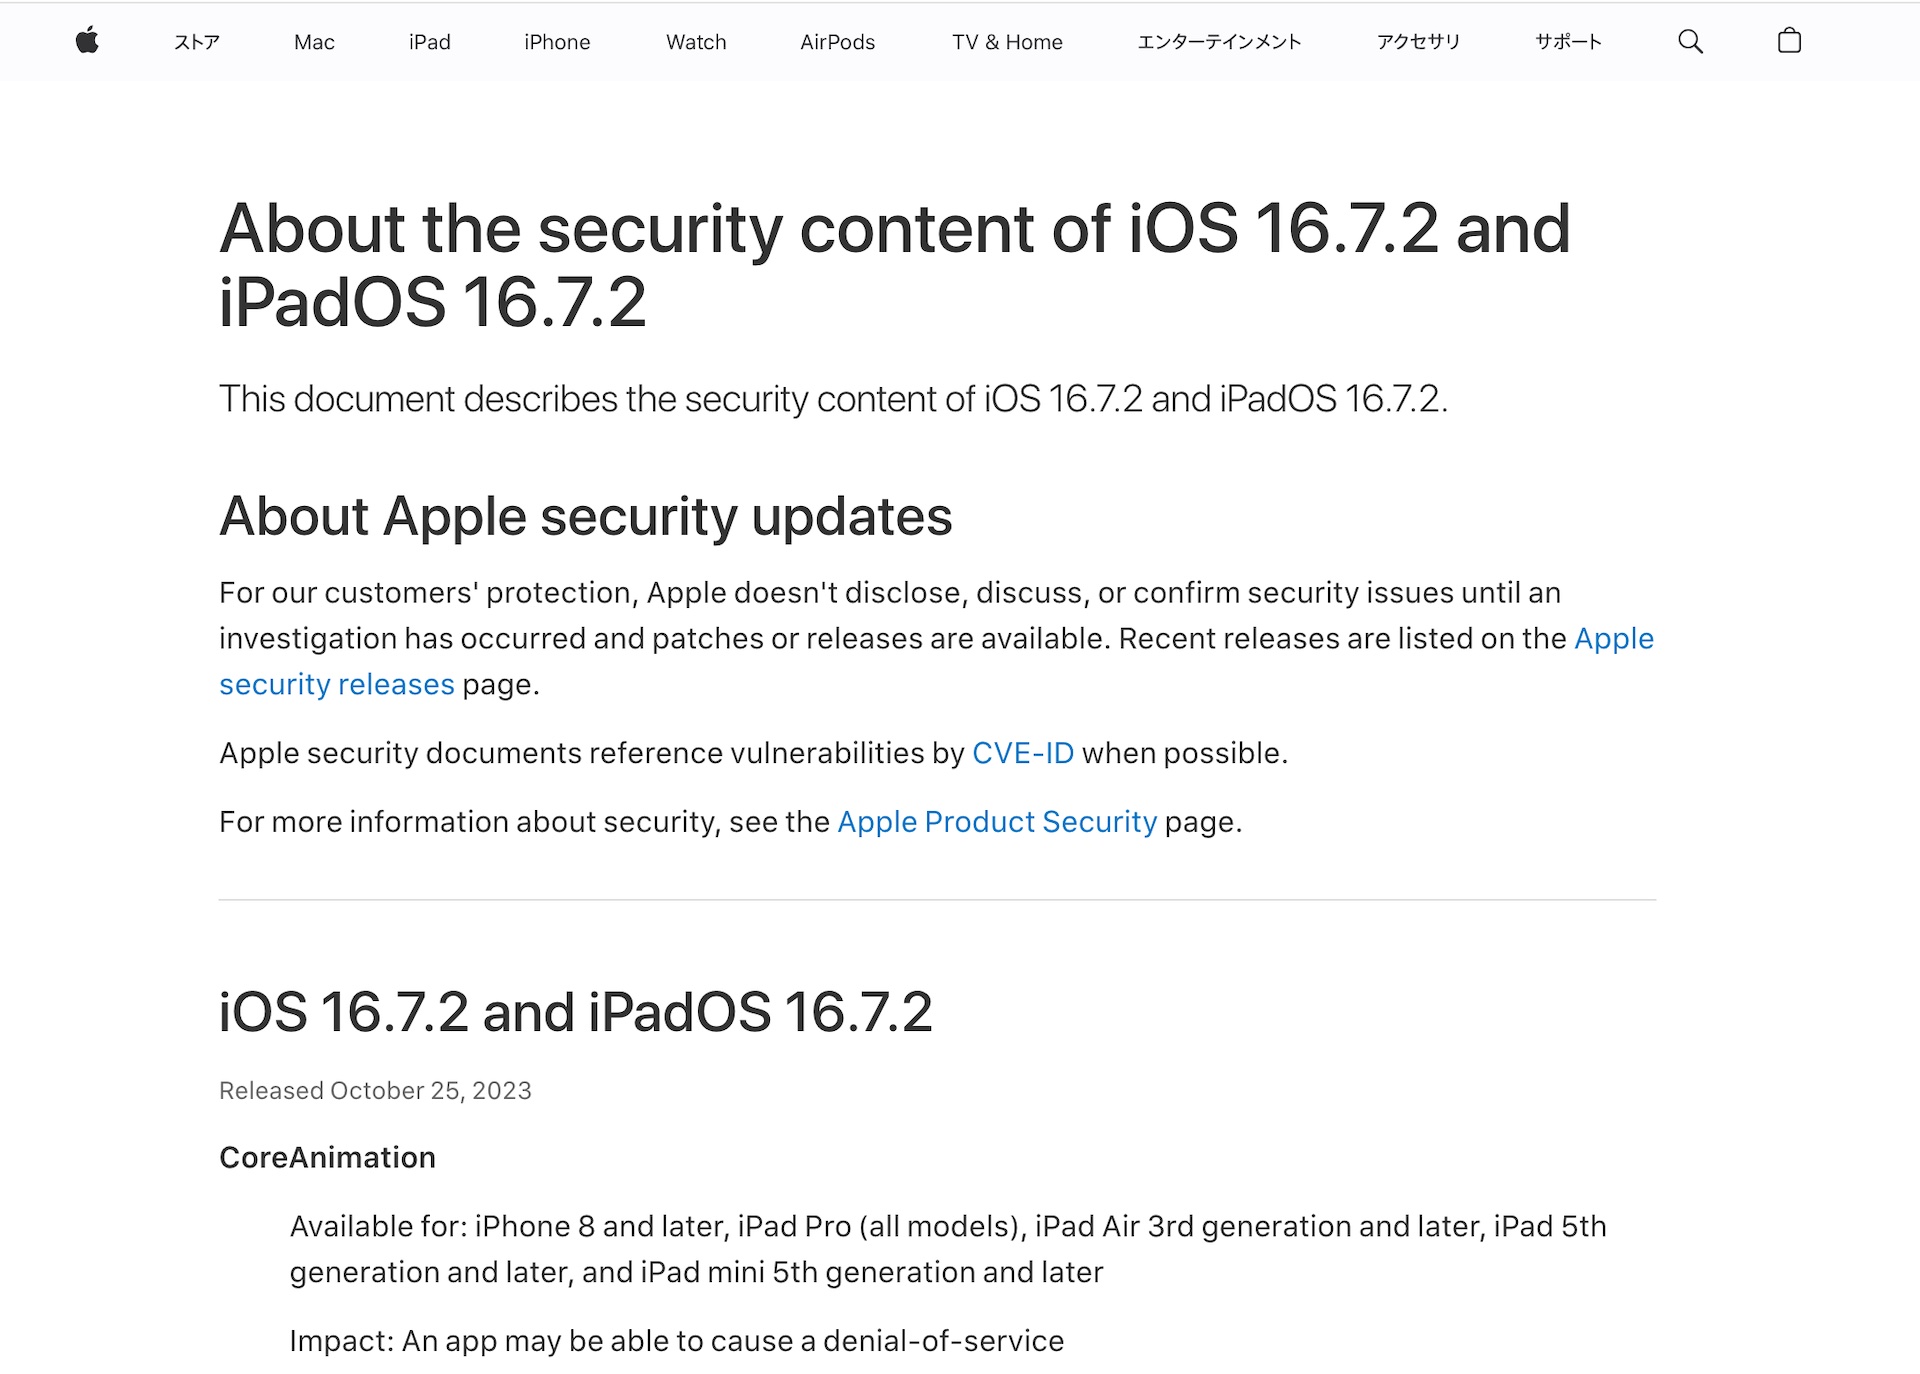
Task: Click the CoreAnimation section heading
Action: [x=327, y=1158]
